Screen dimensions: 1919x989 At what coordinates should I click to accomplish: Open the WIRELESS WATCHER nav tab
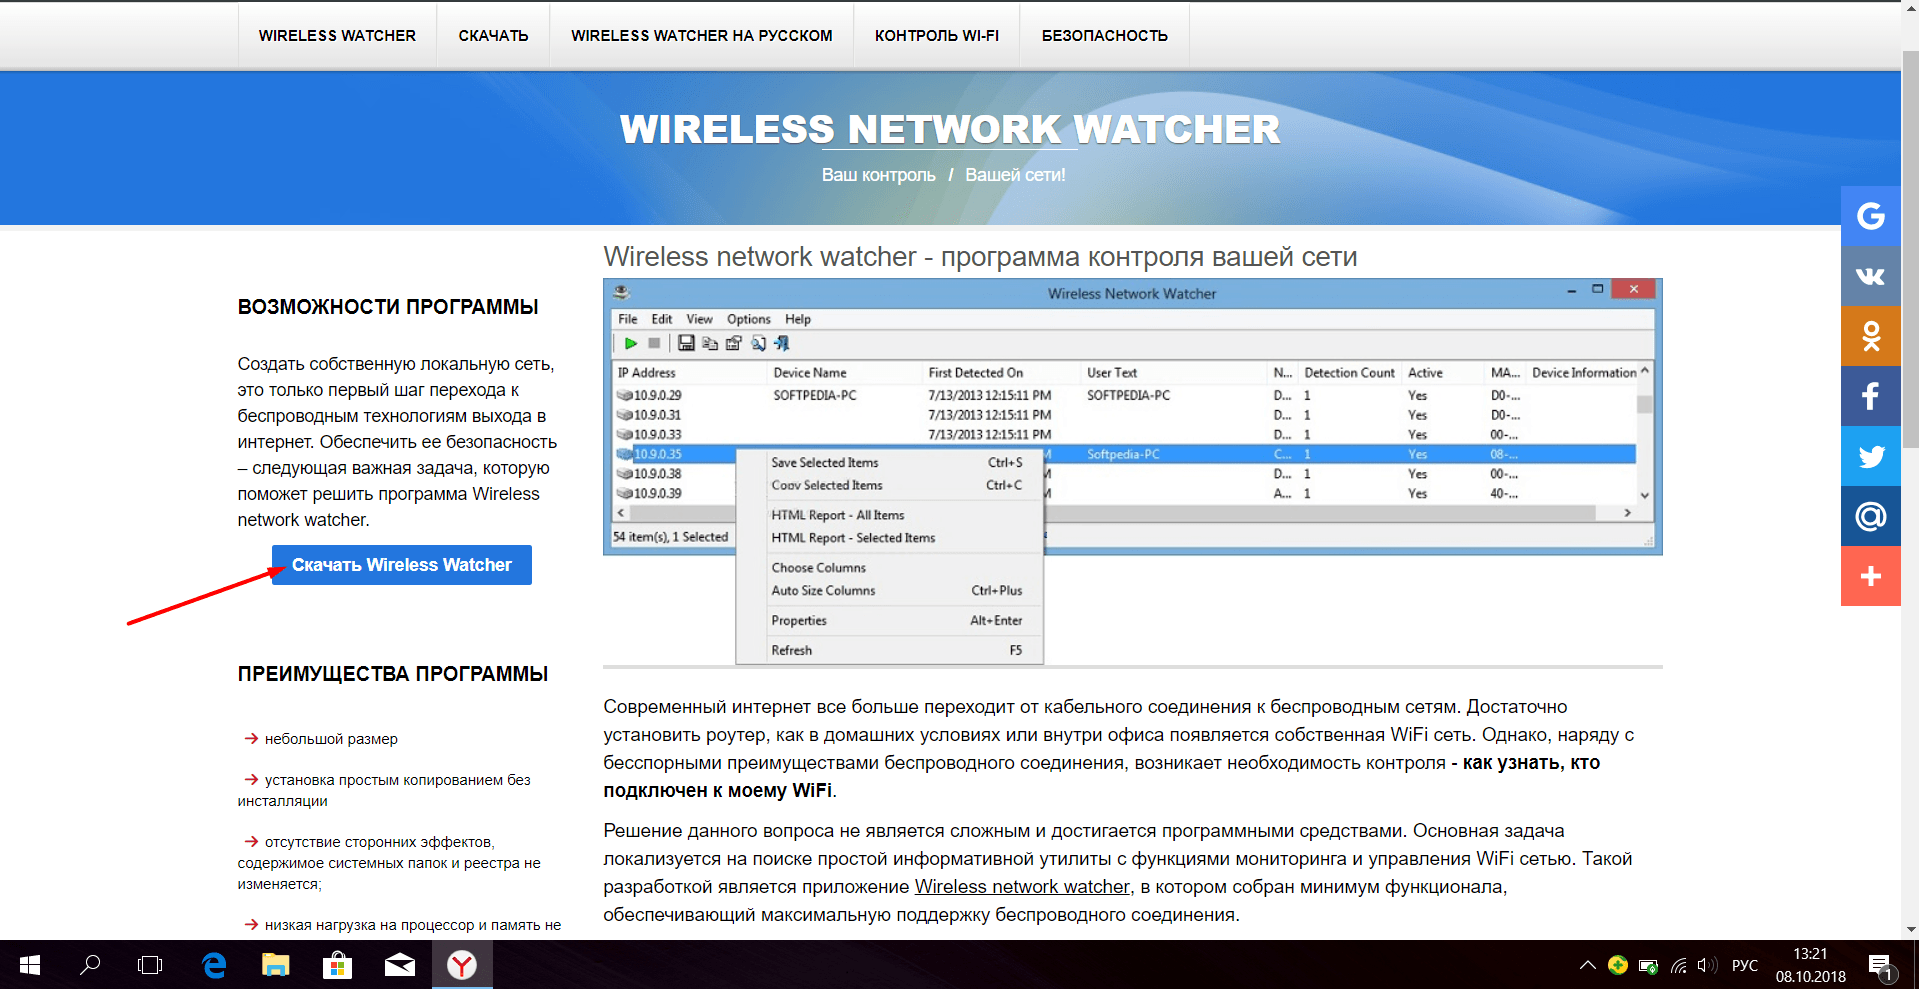click(x=337, y=36)
